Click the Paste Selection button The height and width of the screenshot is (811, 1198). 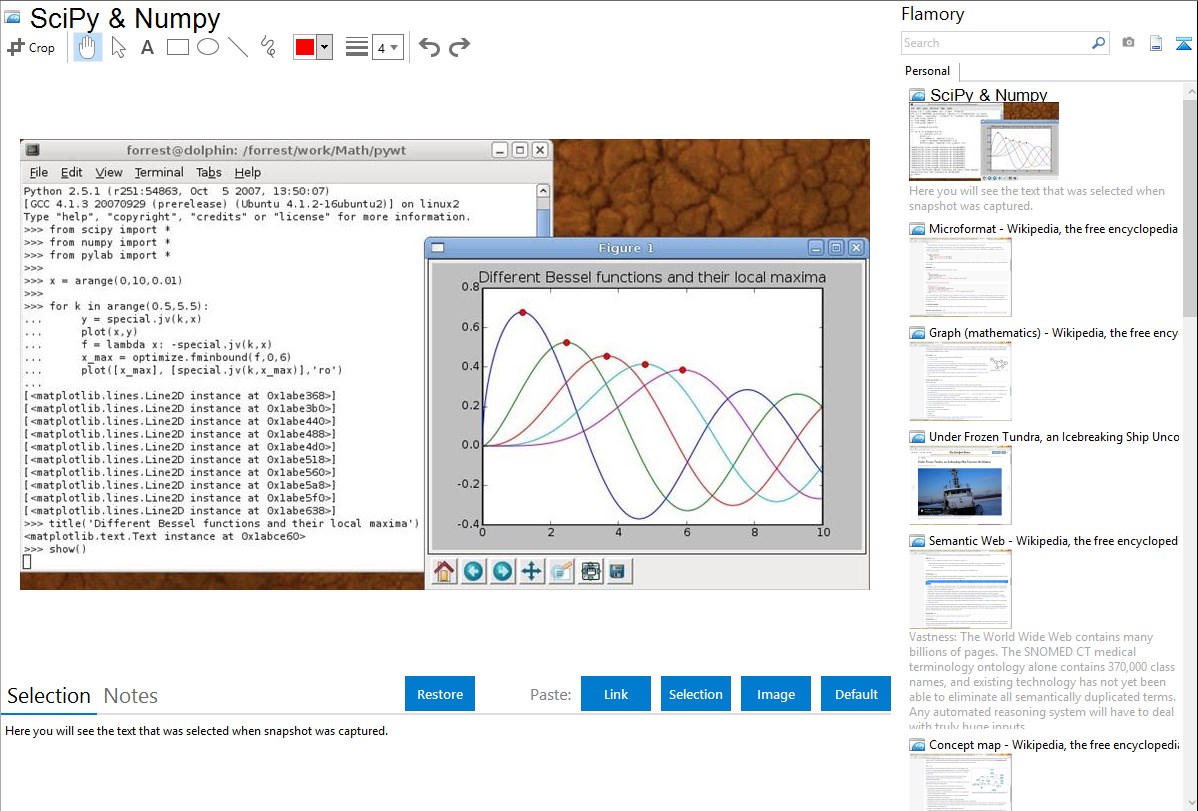click(696, 694)
